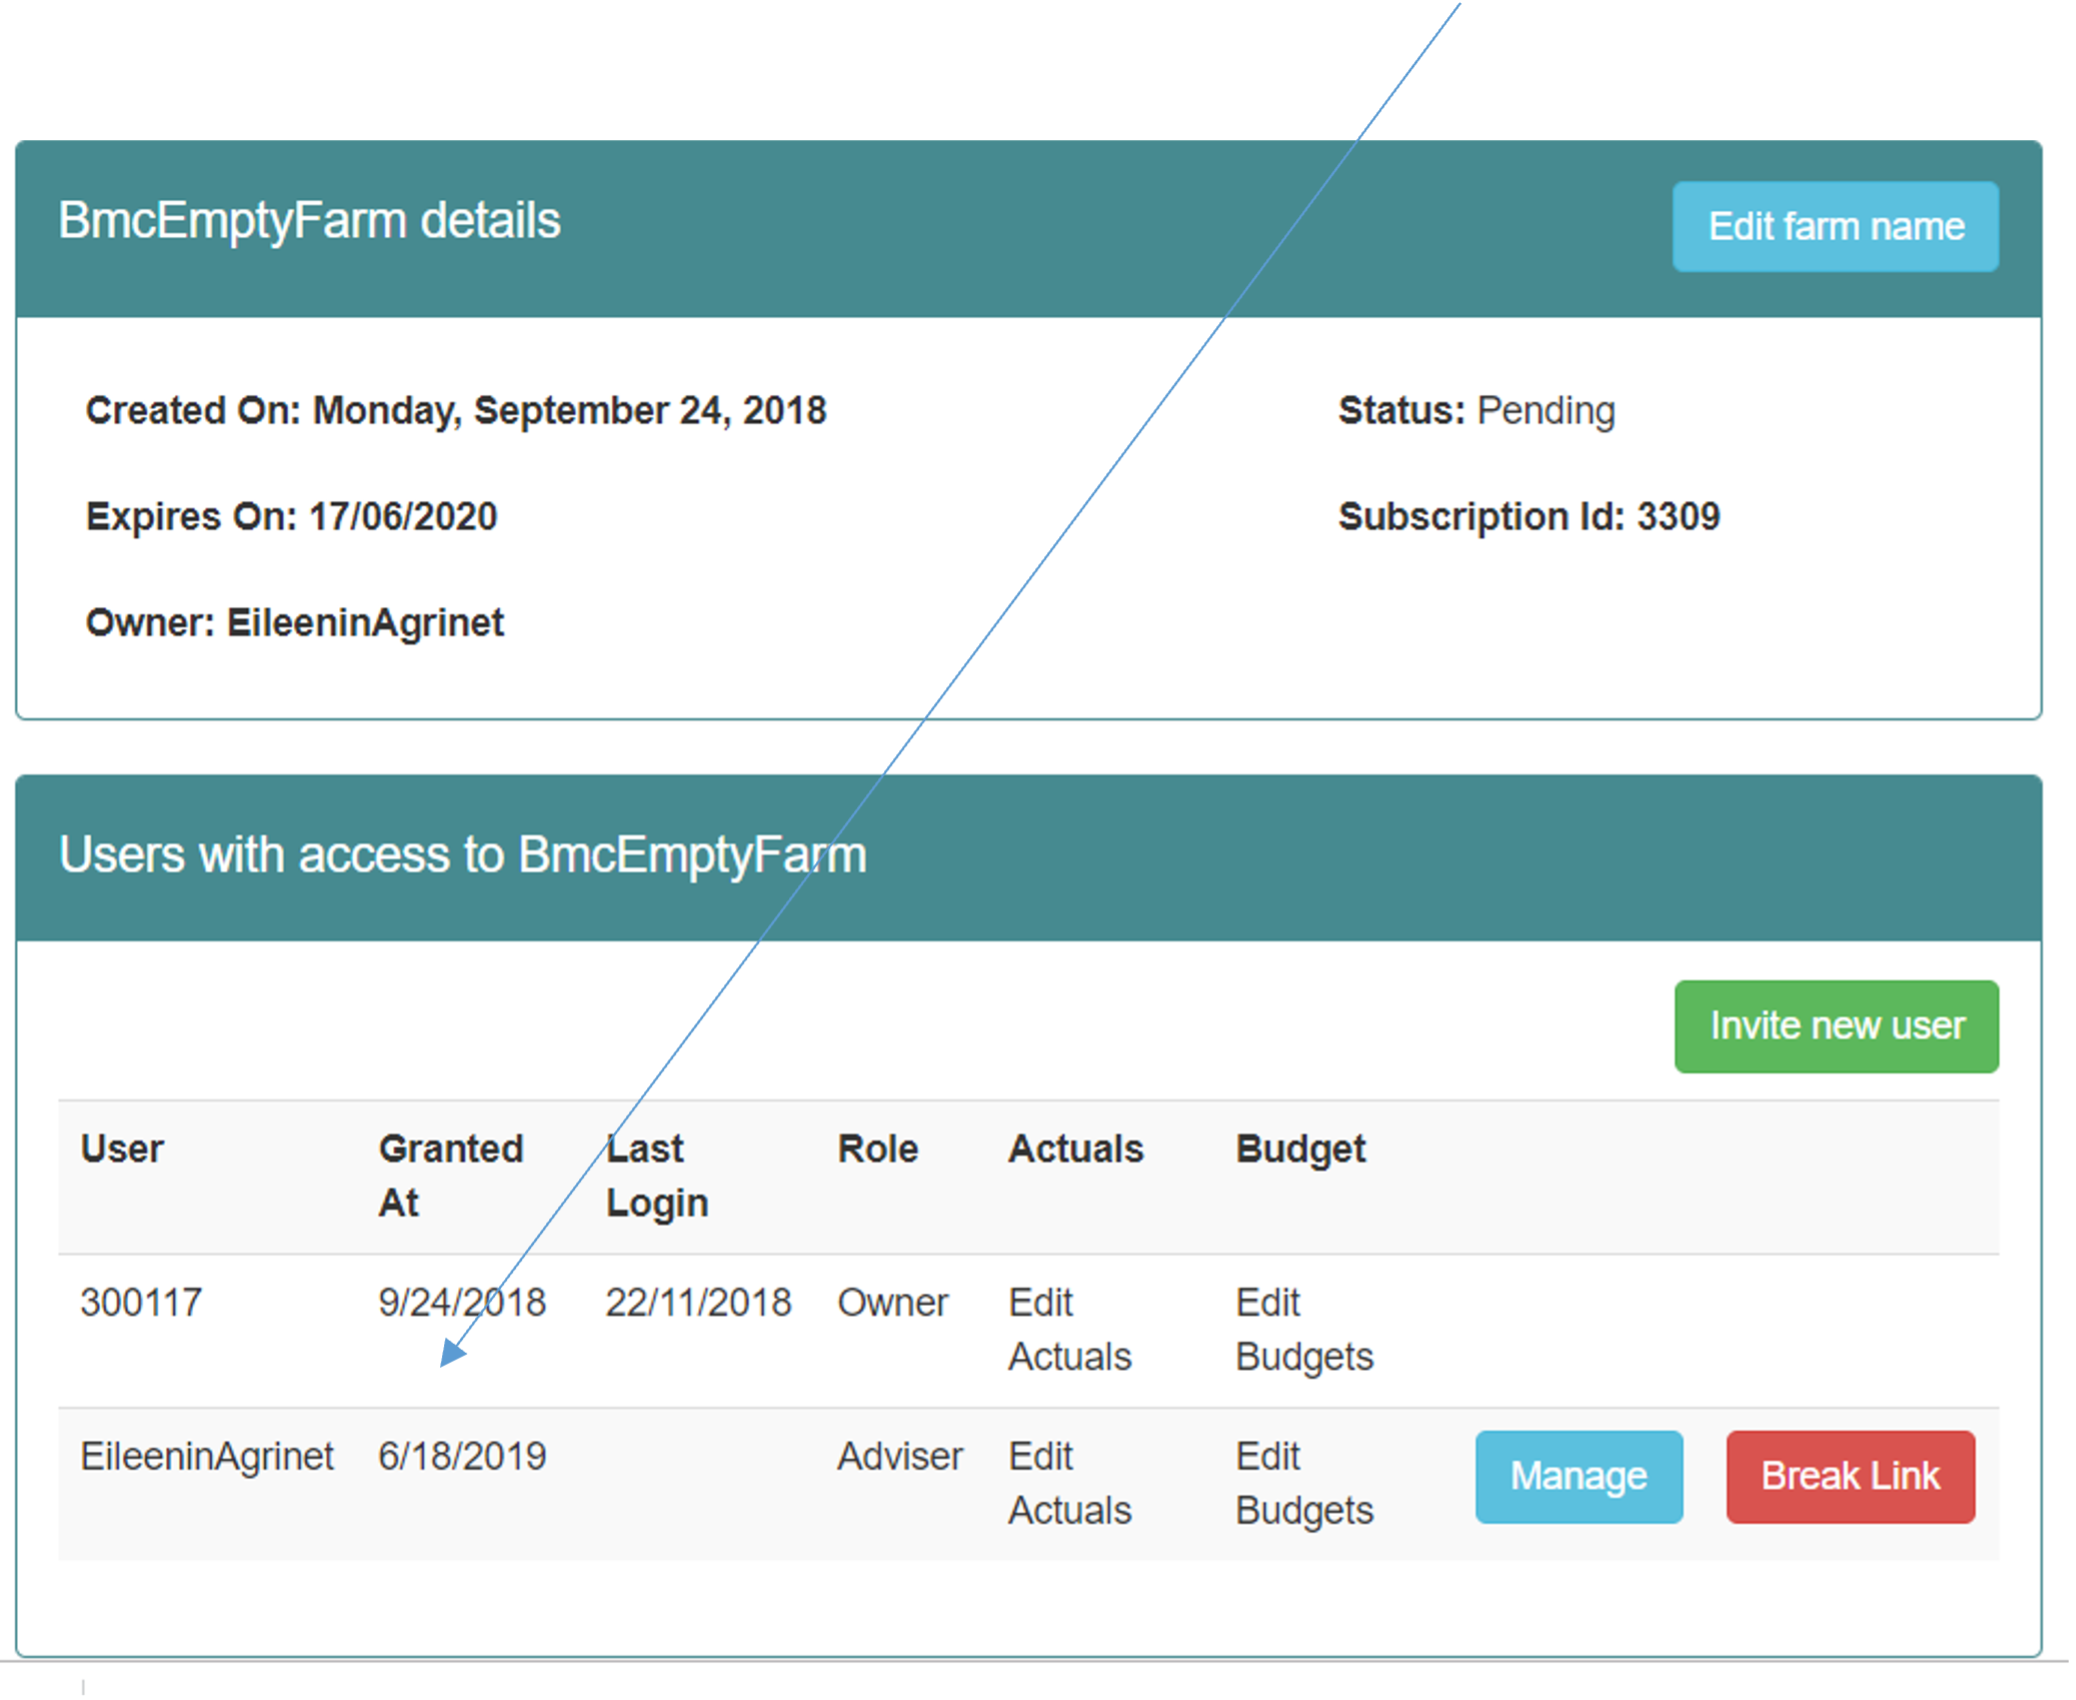The width and height of the screenshot is (2076, 1700).
Task: Select the User column header
Action: point(122,1148)
